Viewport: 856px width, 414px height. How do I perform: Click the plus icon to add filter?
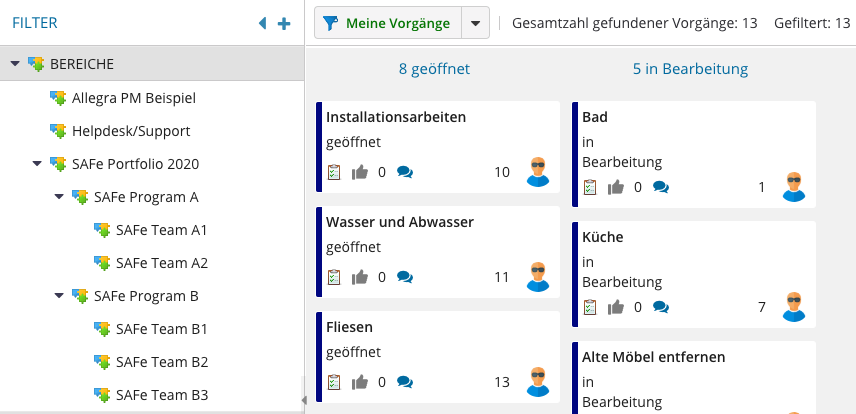284,23
